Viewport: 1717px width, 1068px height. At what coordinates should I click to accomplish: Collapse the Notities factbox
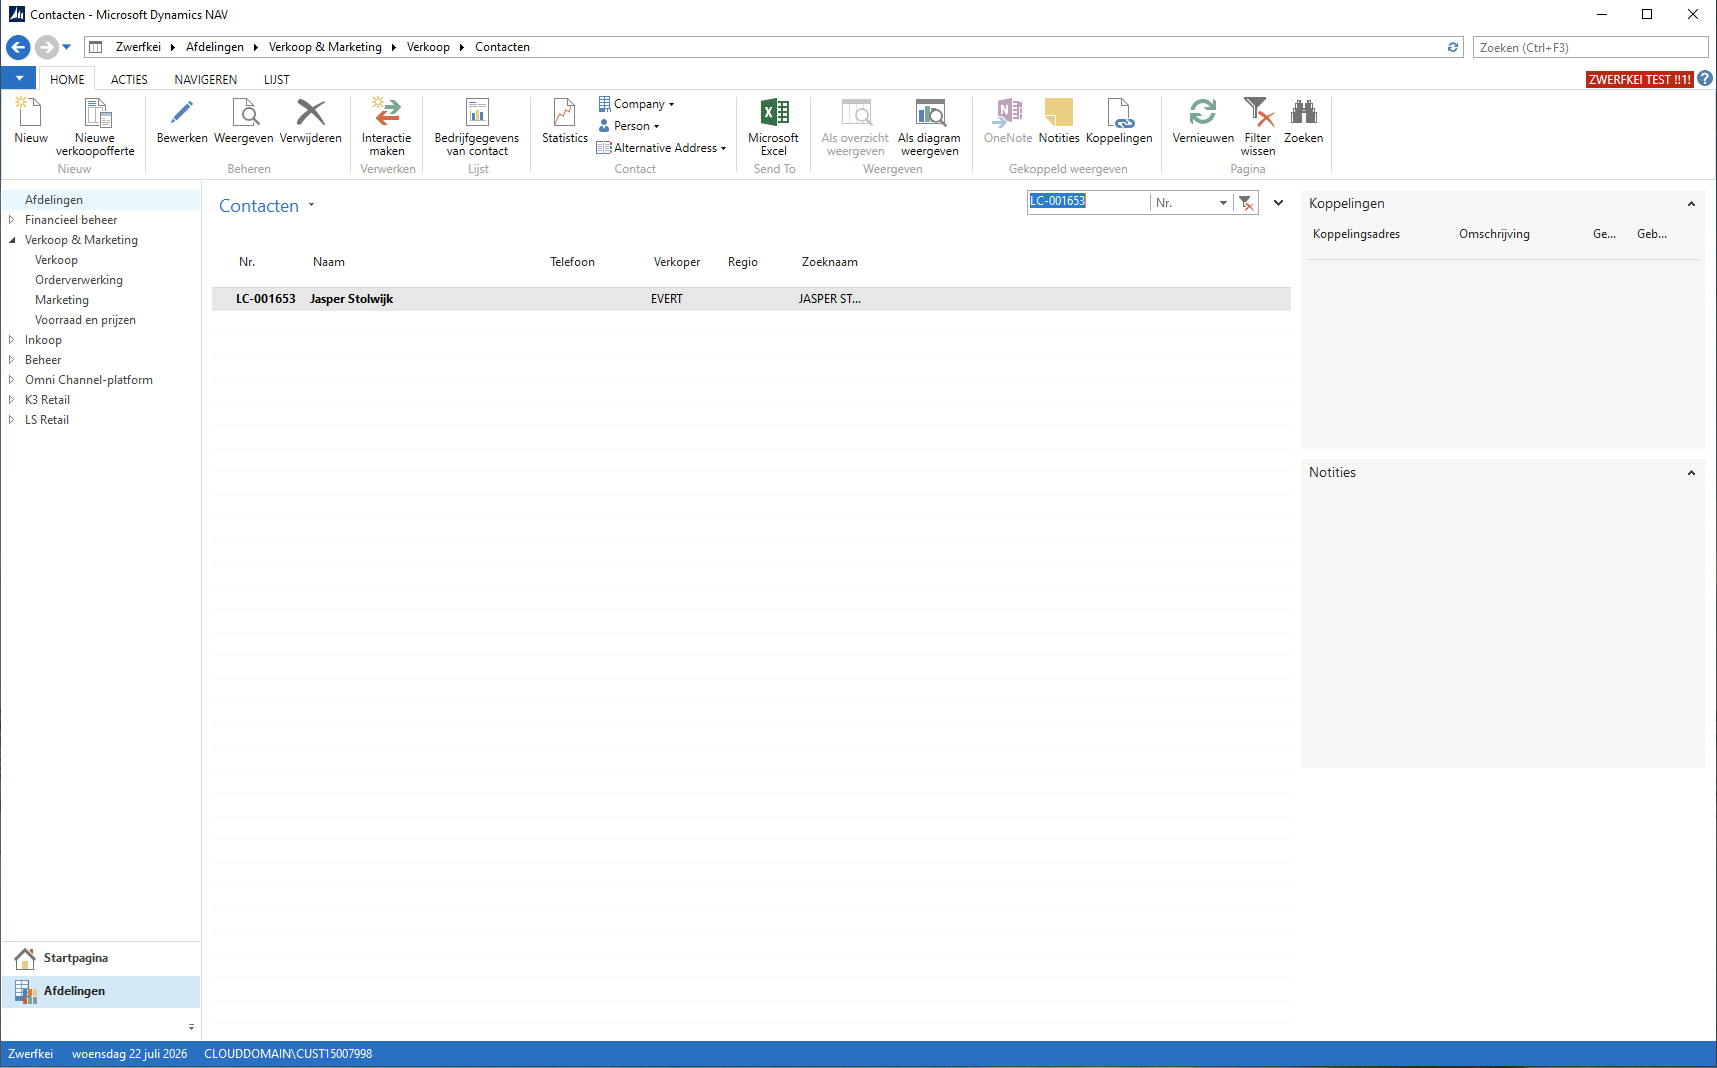pos(1691,473)
